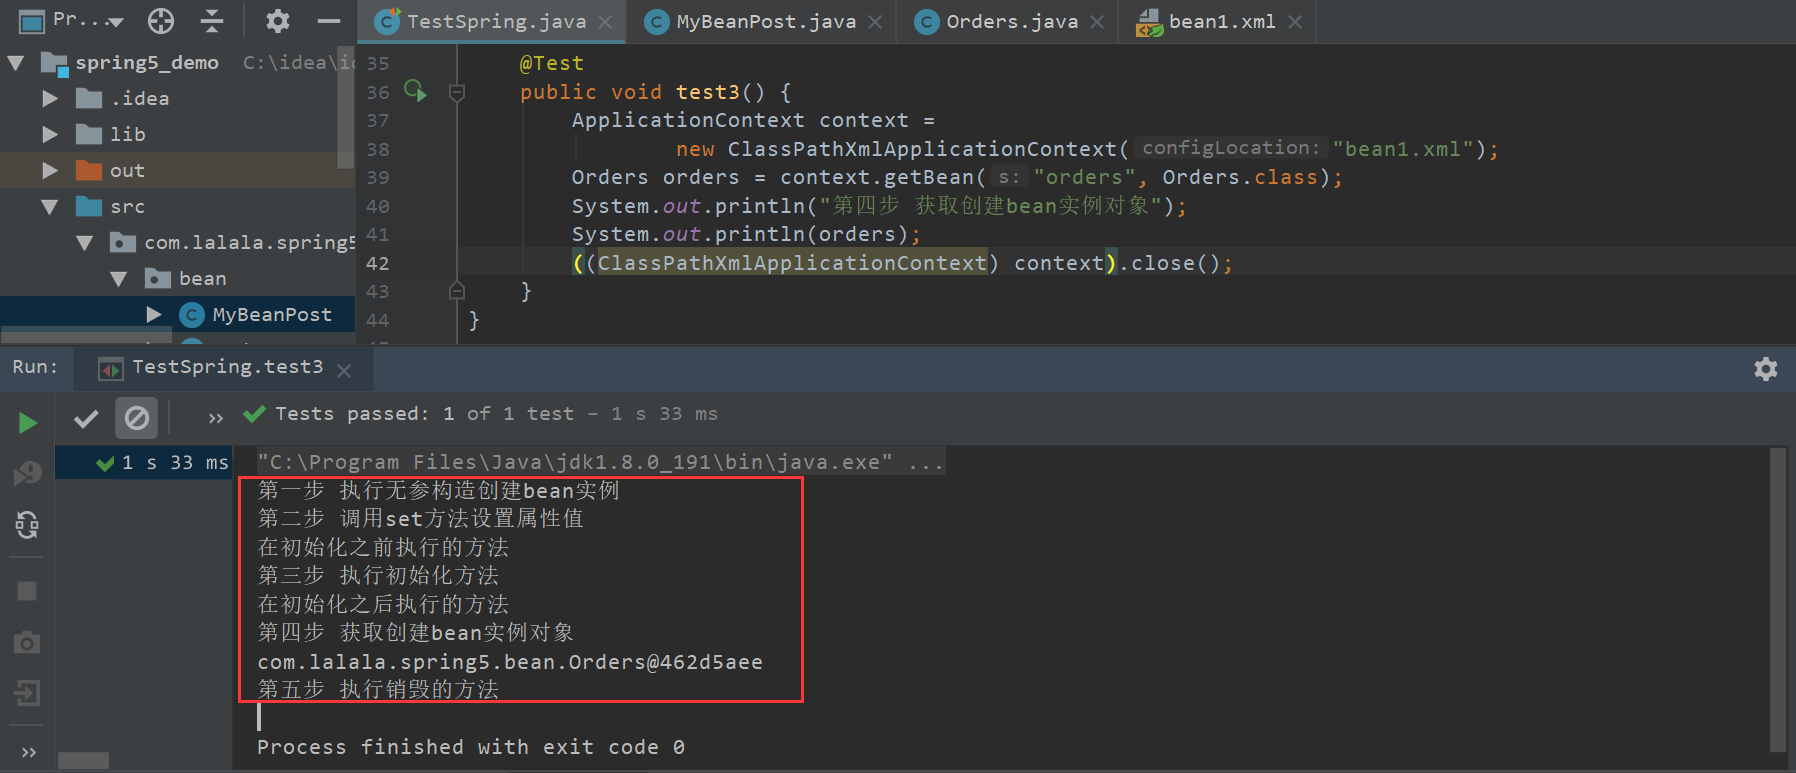Click Orders.class in getBean call
Viewport: 1796px width, 773px height.
(x=1239, y=177)
